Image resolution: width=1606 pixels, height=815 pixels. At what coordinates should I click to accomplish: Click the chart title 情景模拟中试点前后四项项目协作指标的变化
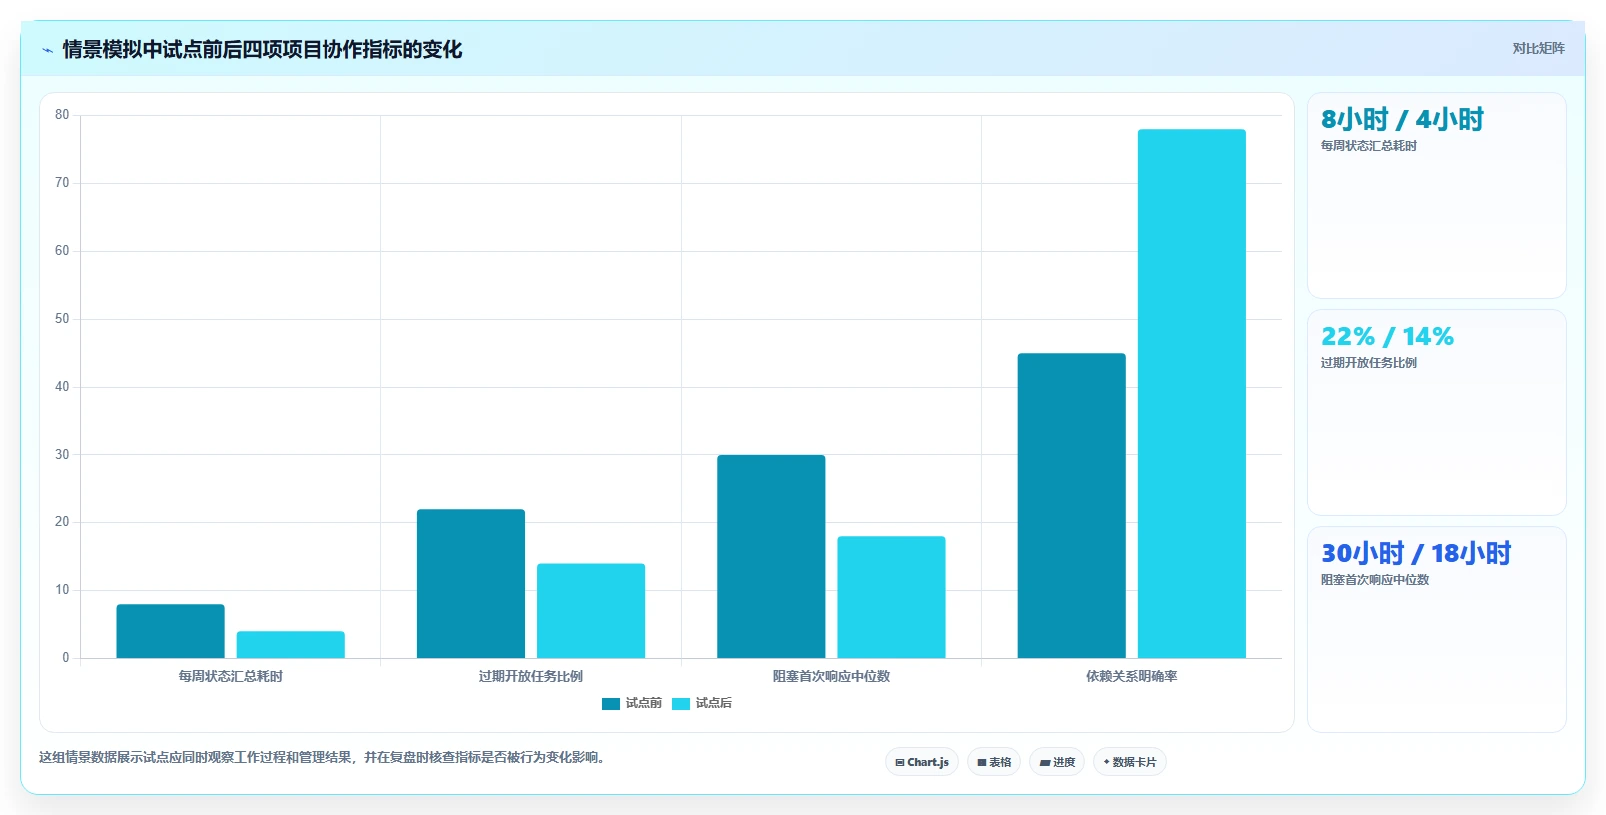pyautogui.click(x=262, y=50)
